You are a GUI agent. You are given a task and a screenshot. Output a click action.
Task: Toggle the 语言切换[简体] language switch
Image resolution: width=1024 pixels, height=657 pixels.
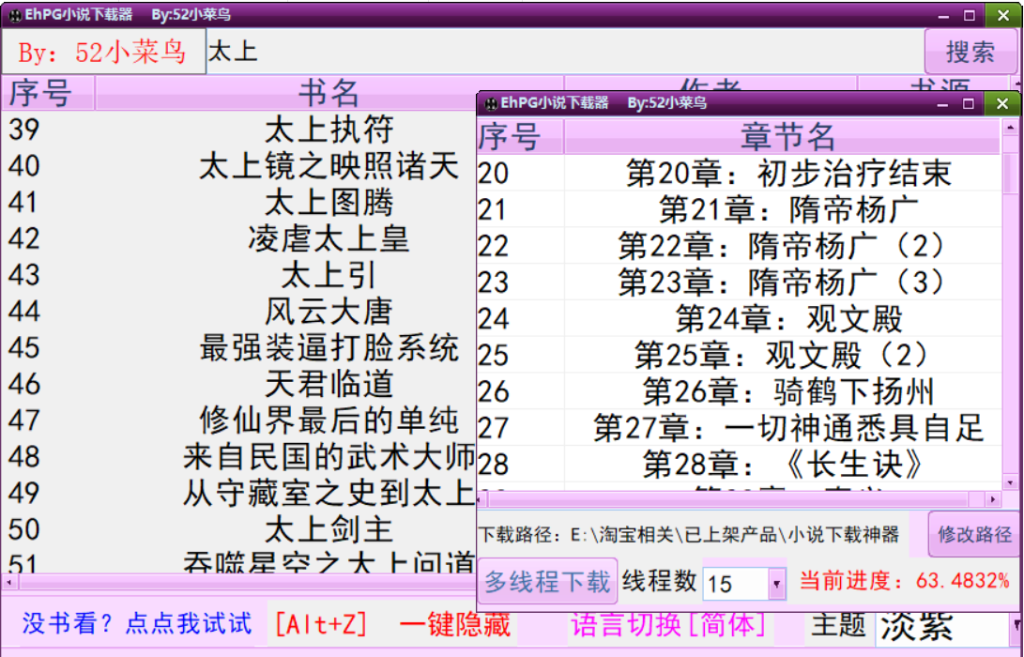click(x=669, y=625)
